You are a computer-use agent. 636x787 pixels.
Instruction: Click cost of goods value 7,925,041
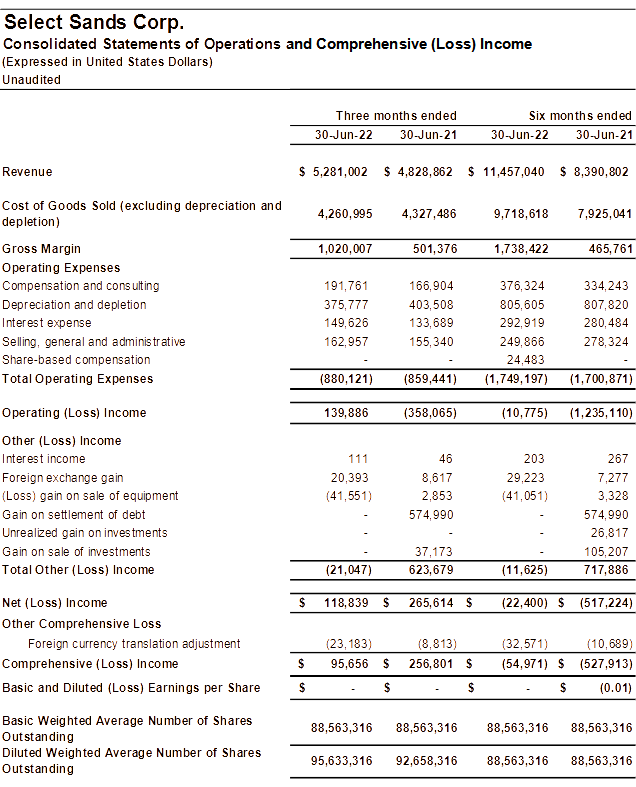click(604, 214)
